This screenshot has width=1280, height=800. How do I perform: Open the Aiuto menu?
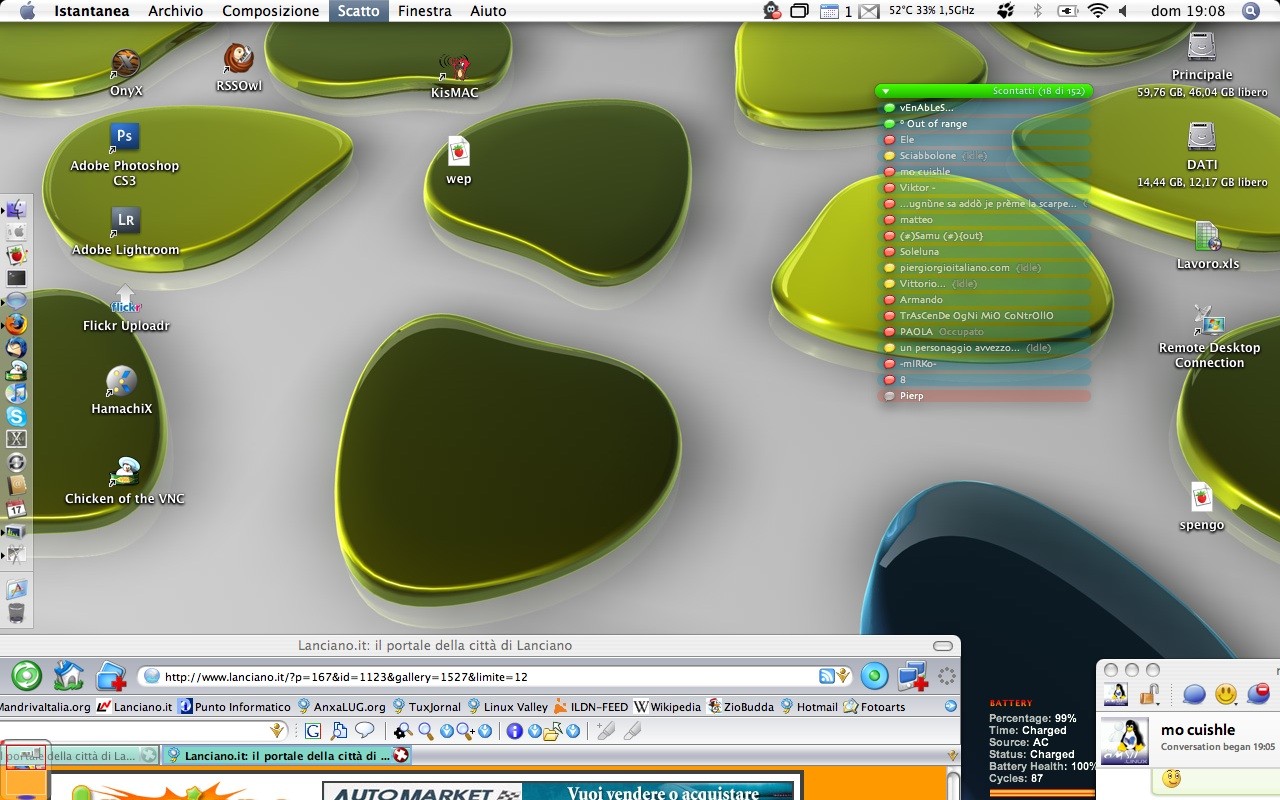point(488,11)
